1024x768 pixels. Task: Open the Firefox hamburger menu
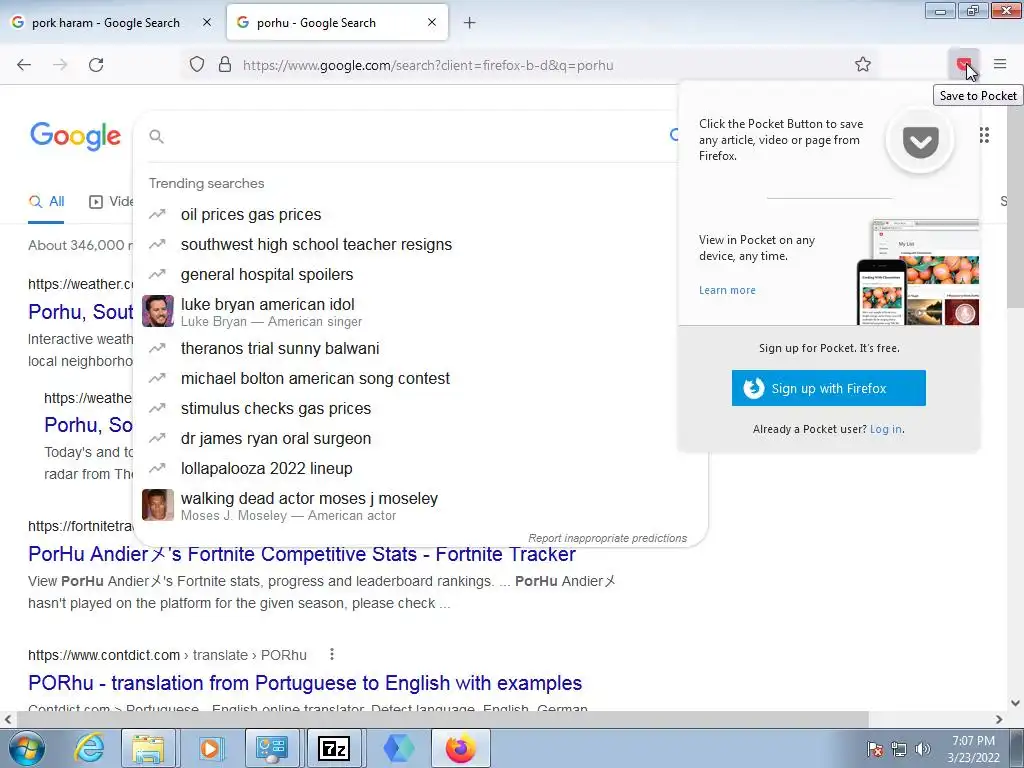click(x=1000, y=64)
